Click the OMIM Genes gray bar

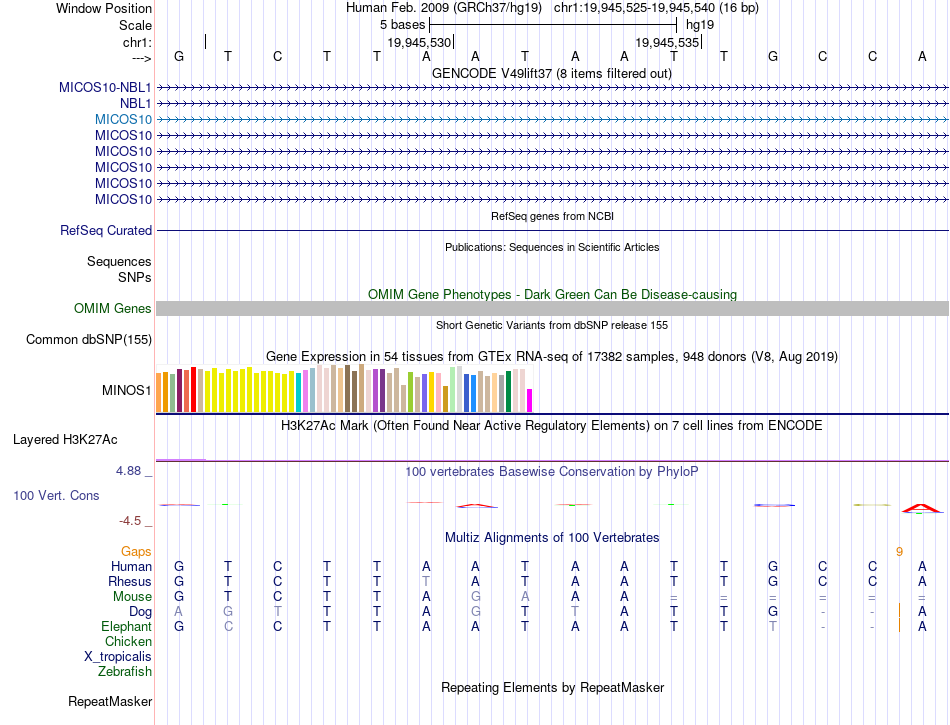[552, 308]
